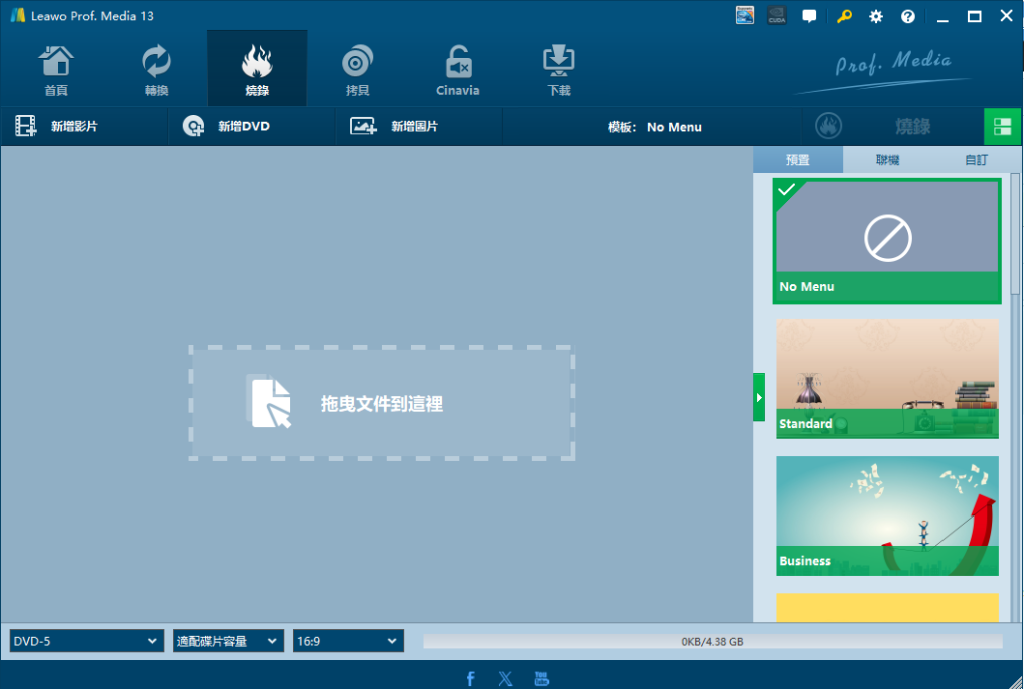
Task: Switch to the Custom (自訂) templates tab
Action: (976, 160)
